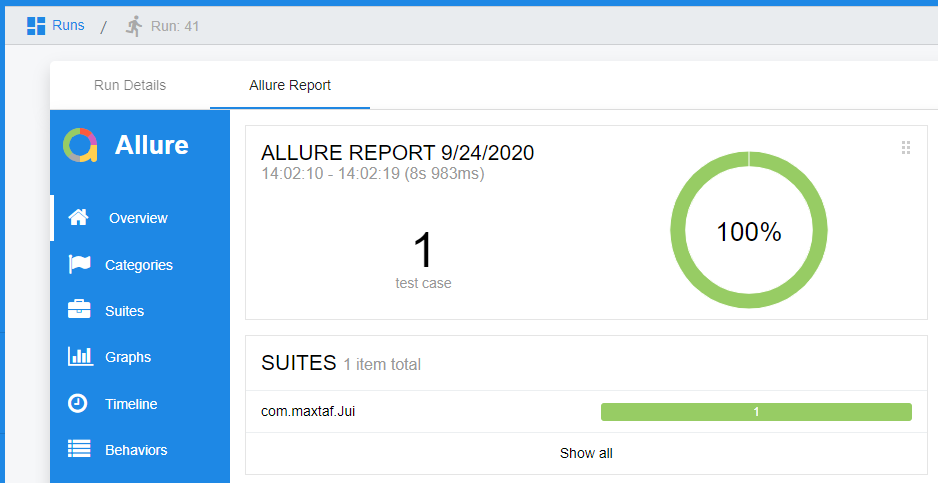Click the Graphs bar chart icon
Image resolution: width=938 pixels, height=483 pixels.
[x=80, y=356]
